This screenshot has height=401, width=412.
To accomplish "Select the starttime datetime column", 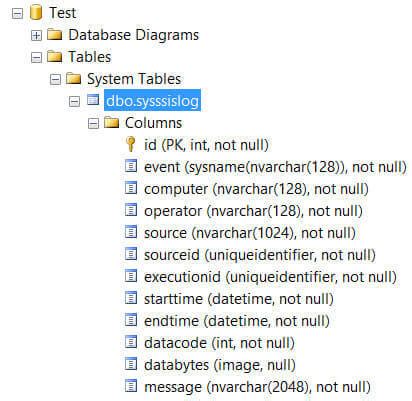I will point(239,299).
